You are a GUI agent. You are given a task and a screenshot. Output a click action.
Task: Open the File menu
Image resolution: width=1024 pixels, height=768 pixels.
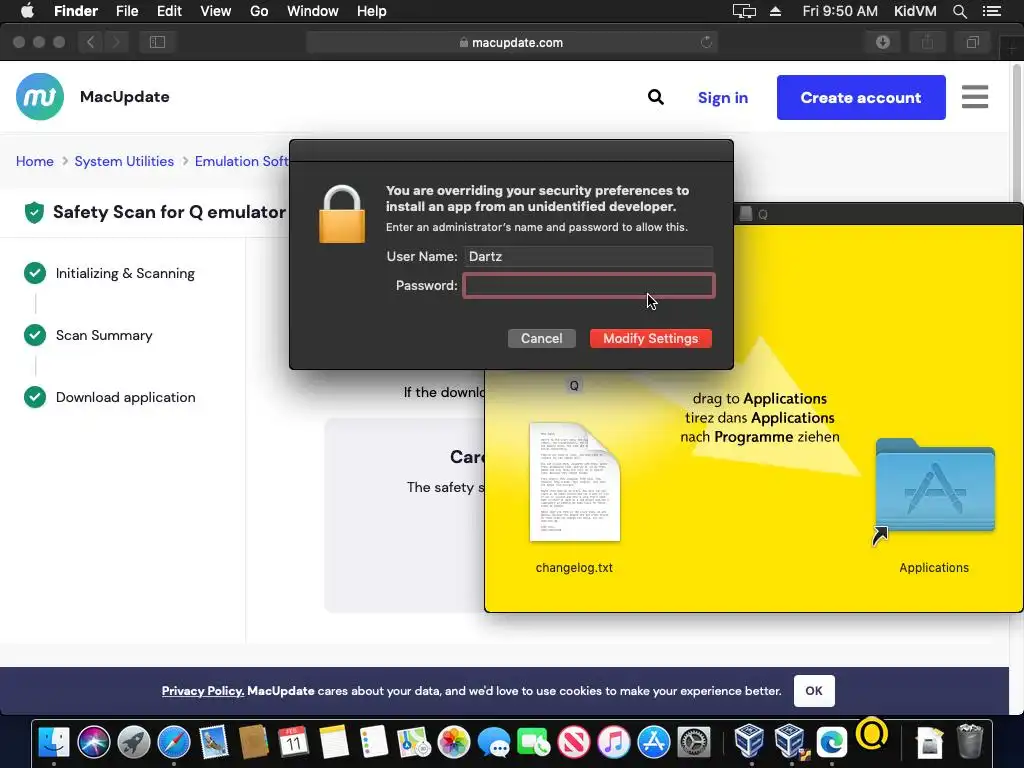[x=127, y=11]
